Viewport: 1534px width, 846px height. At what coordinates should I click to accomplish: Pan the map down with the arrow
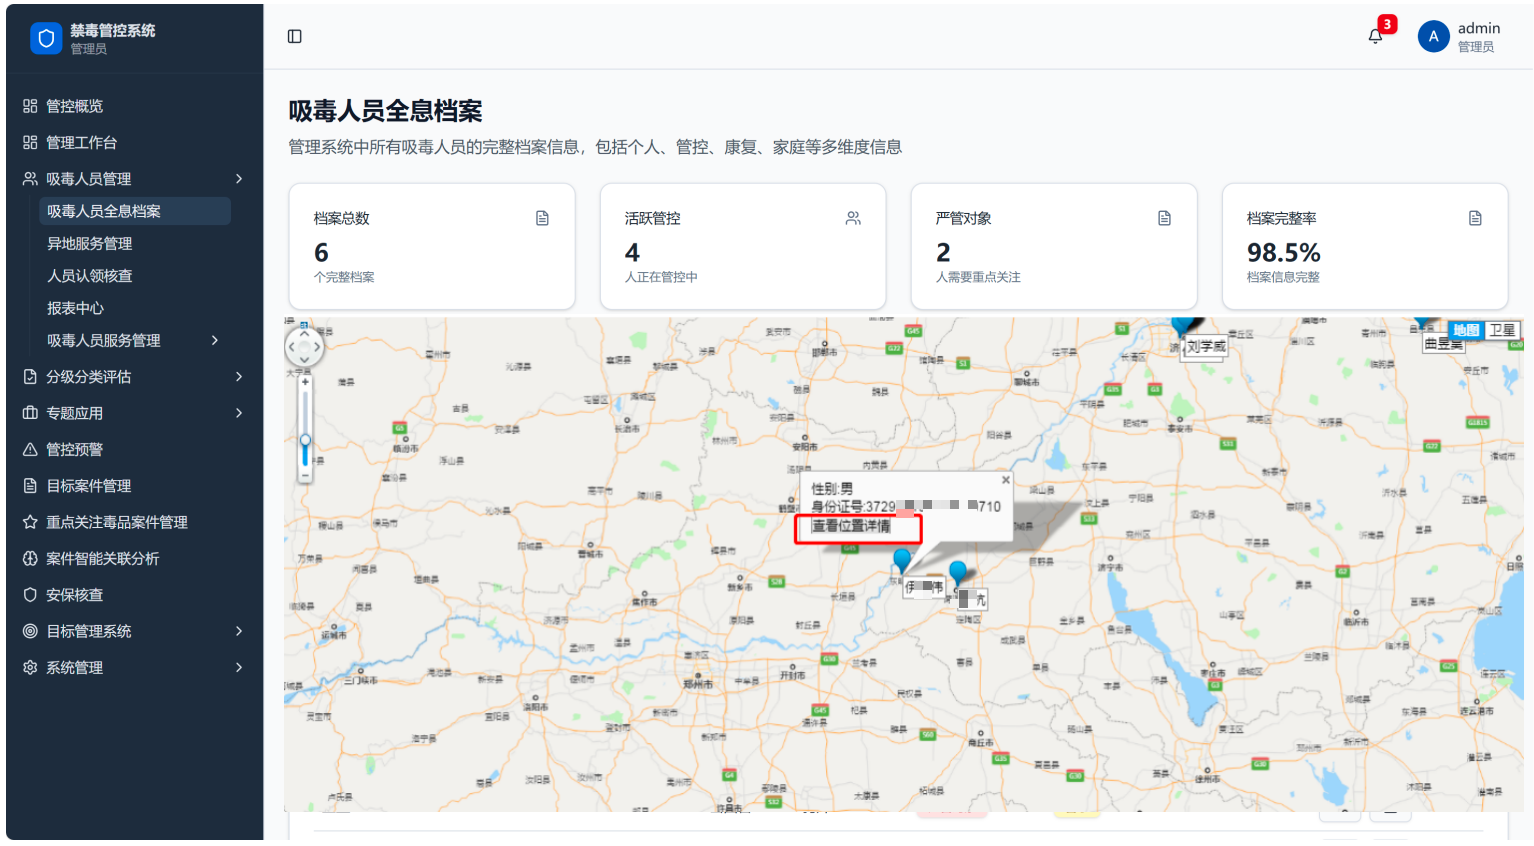304,361
